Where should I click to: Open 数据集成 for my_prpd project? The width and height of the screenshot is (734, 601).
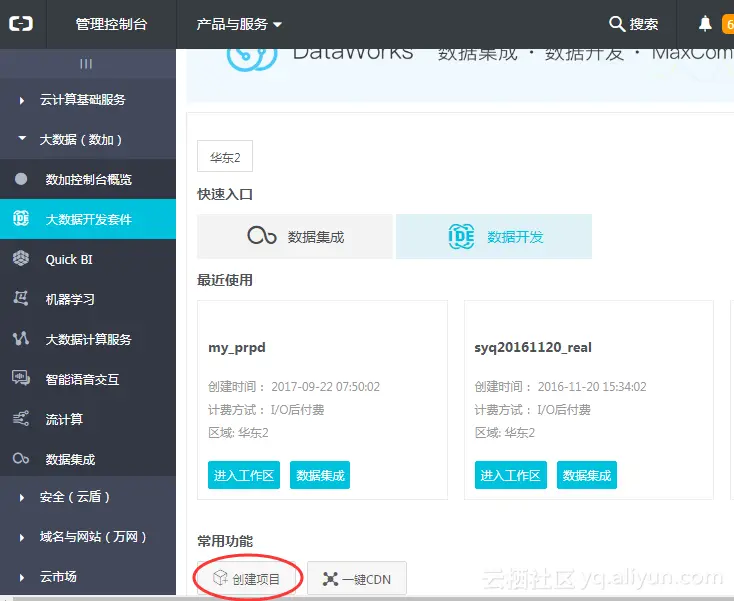(x=320, y=475)
